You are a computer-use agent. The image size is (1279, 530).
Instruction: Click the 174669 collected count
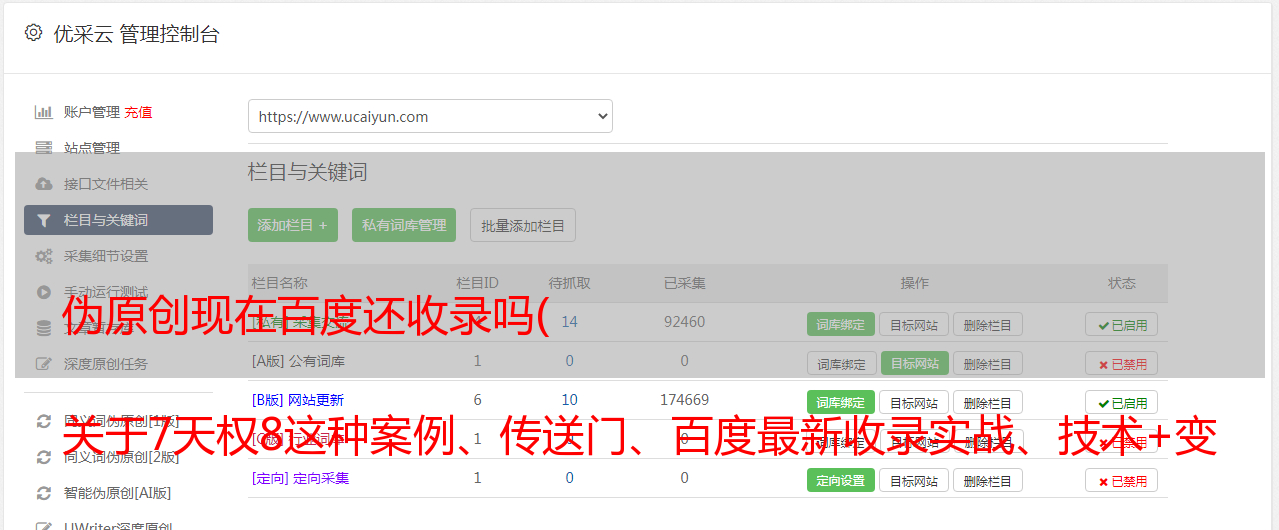(684, 400)
